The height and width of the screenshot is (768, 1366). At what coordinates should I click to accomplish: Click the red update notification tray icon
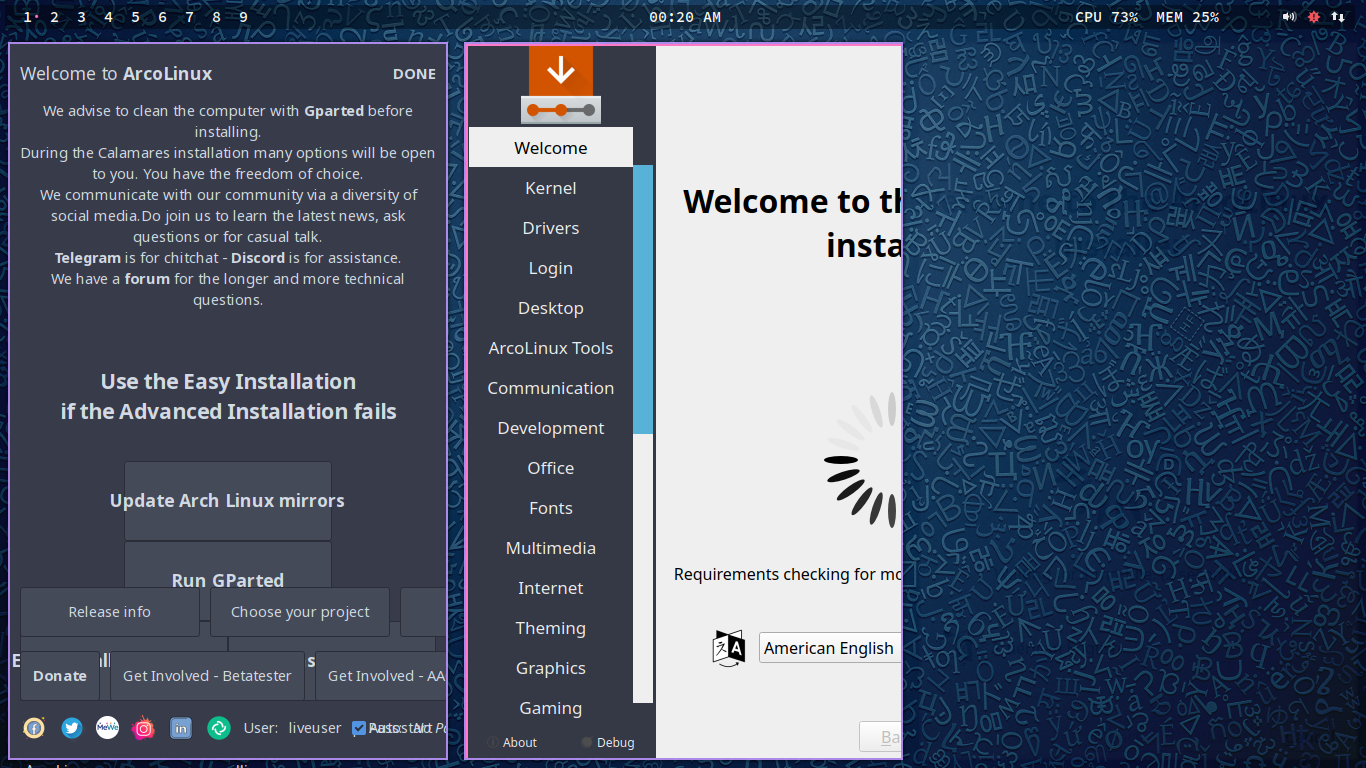1313,17
